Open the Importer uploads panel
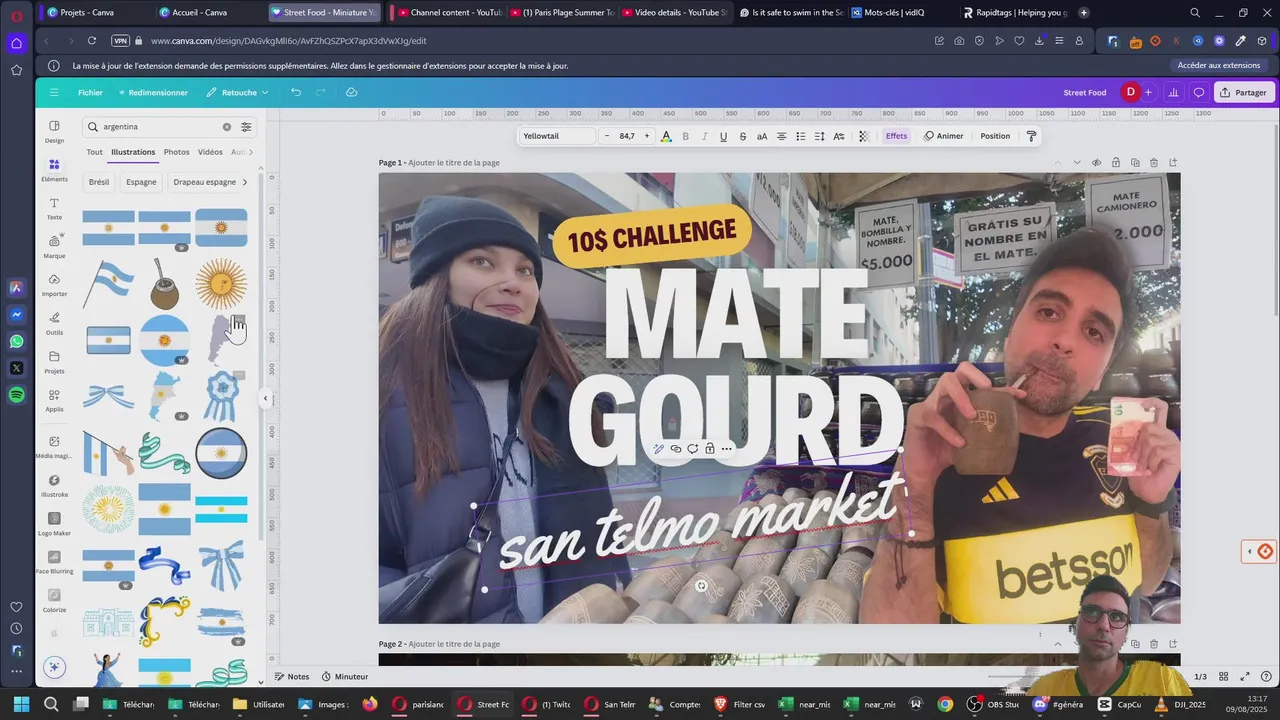This screenshot has height=720, width=1280. 54,285
